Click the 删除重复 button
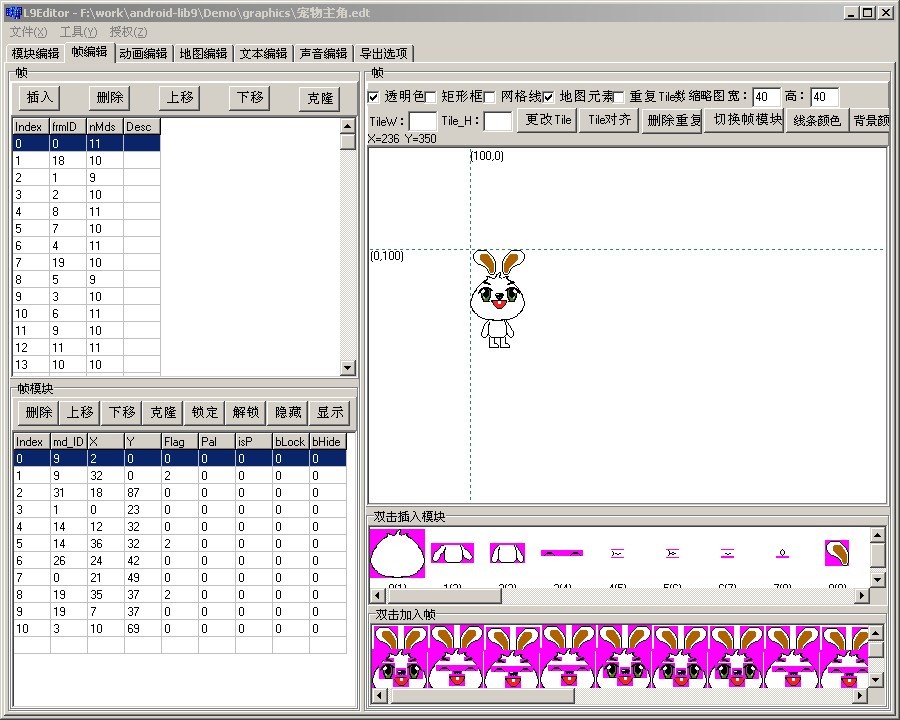Image resolution: width=900 pixels, height=720 pixels. (673, 121)
